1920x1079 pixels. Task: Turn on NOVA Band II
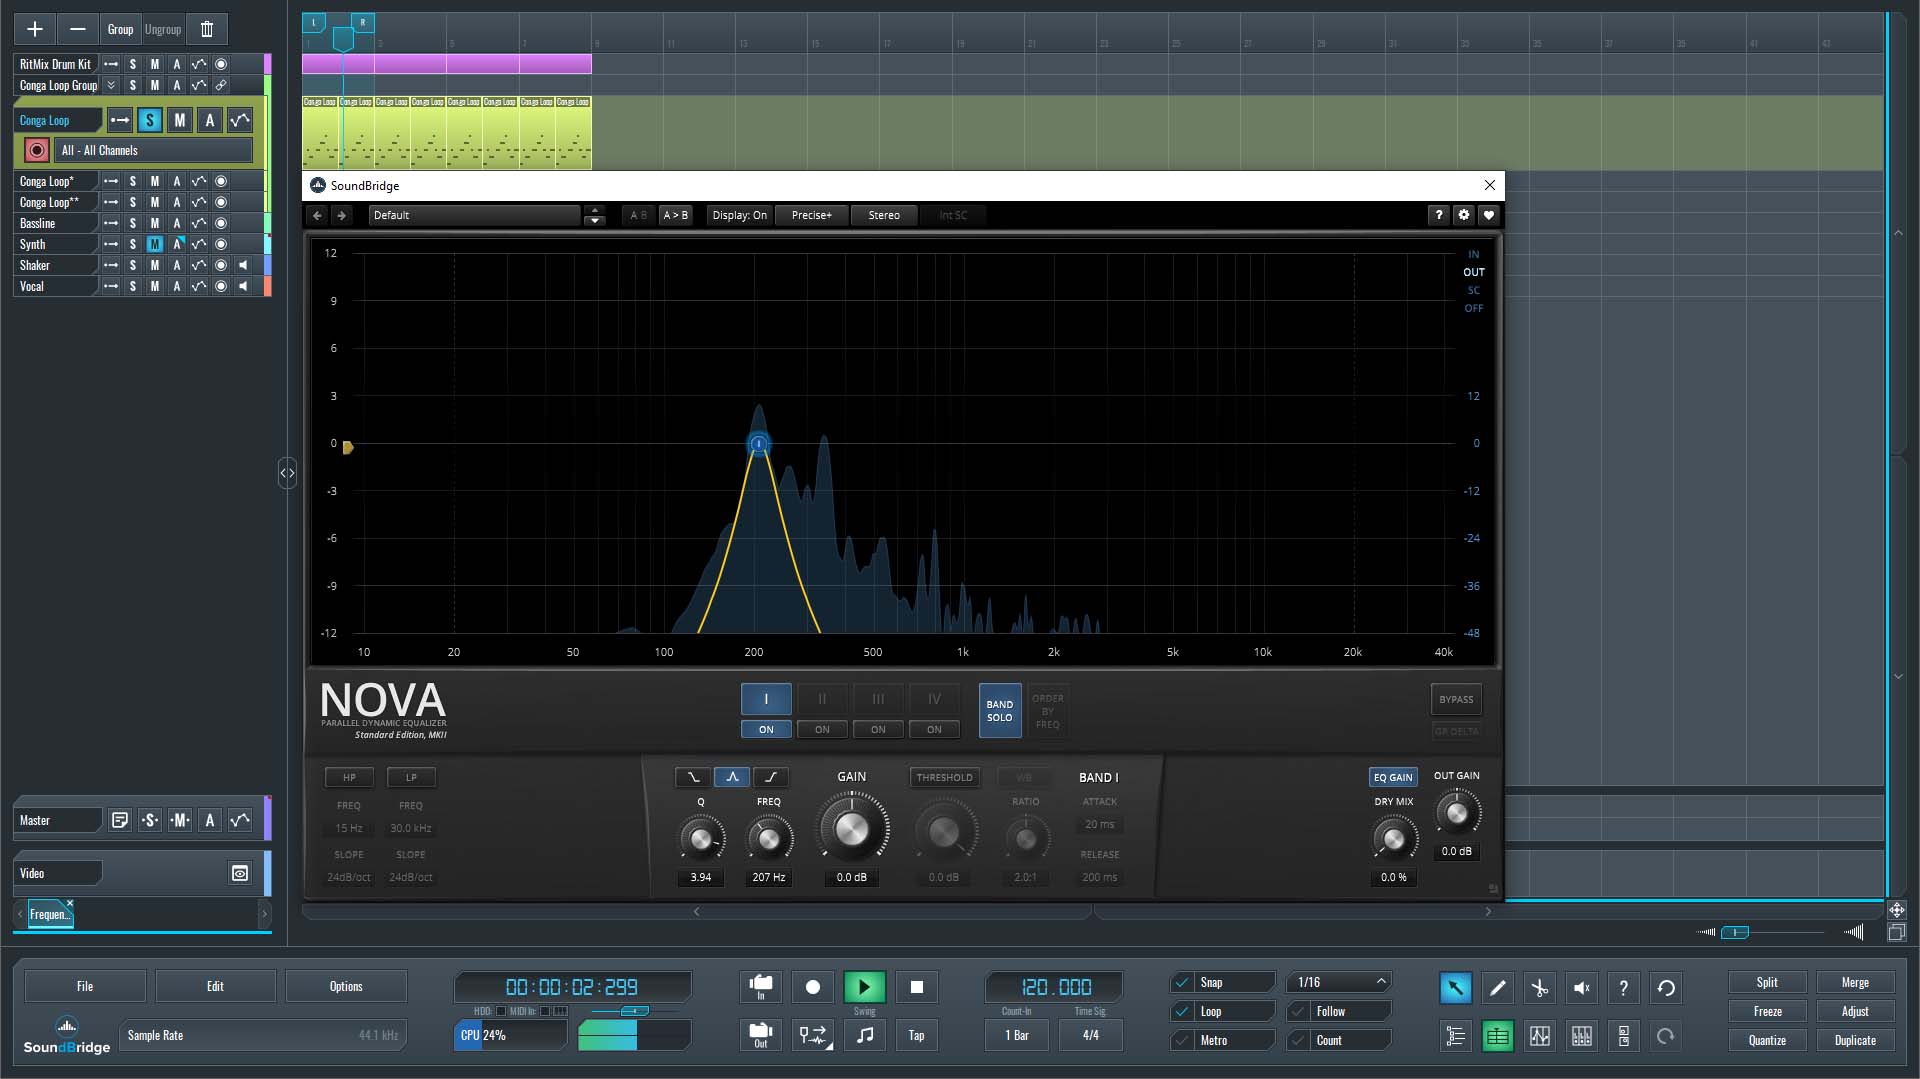click(822, 729)
